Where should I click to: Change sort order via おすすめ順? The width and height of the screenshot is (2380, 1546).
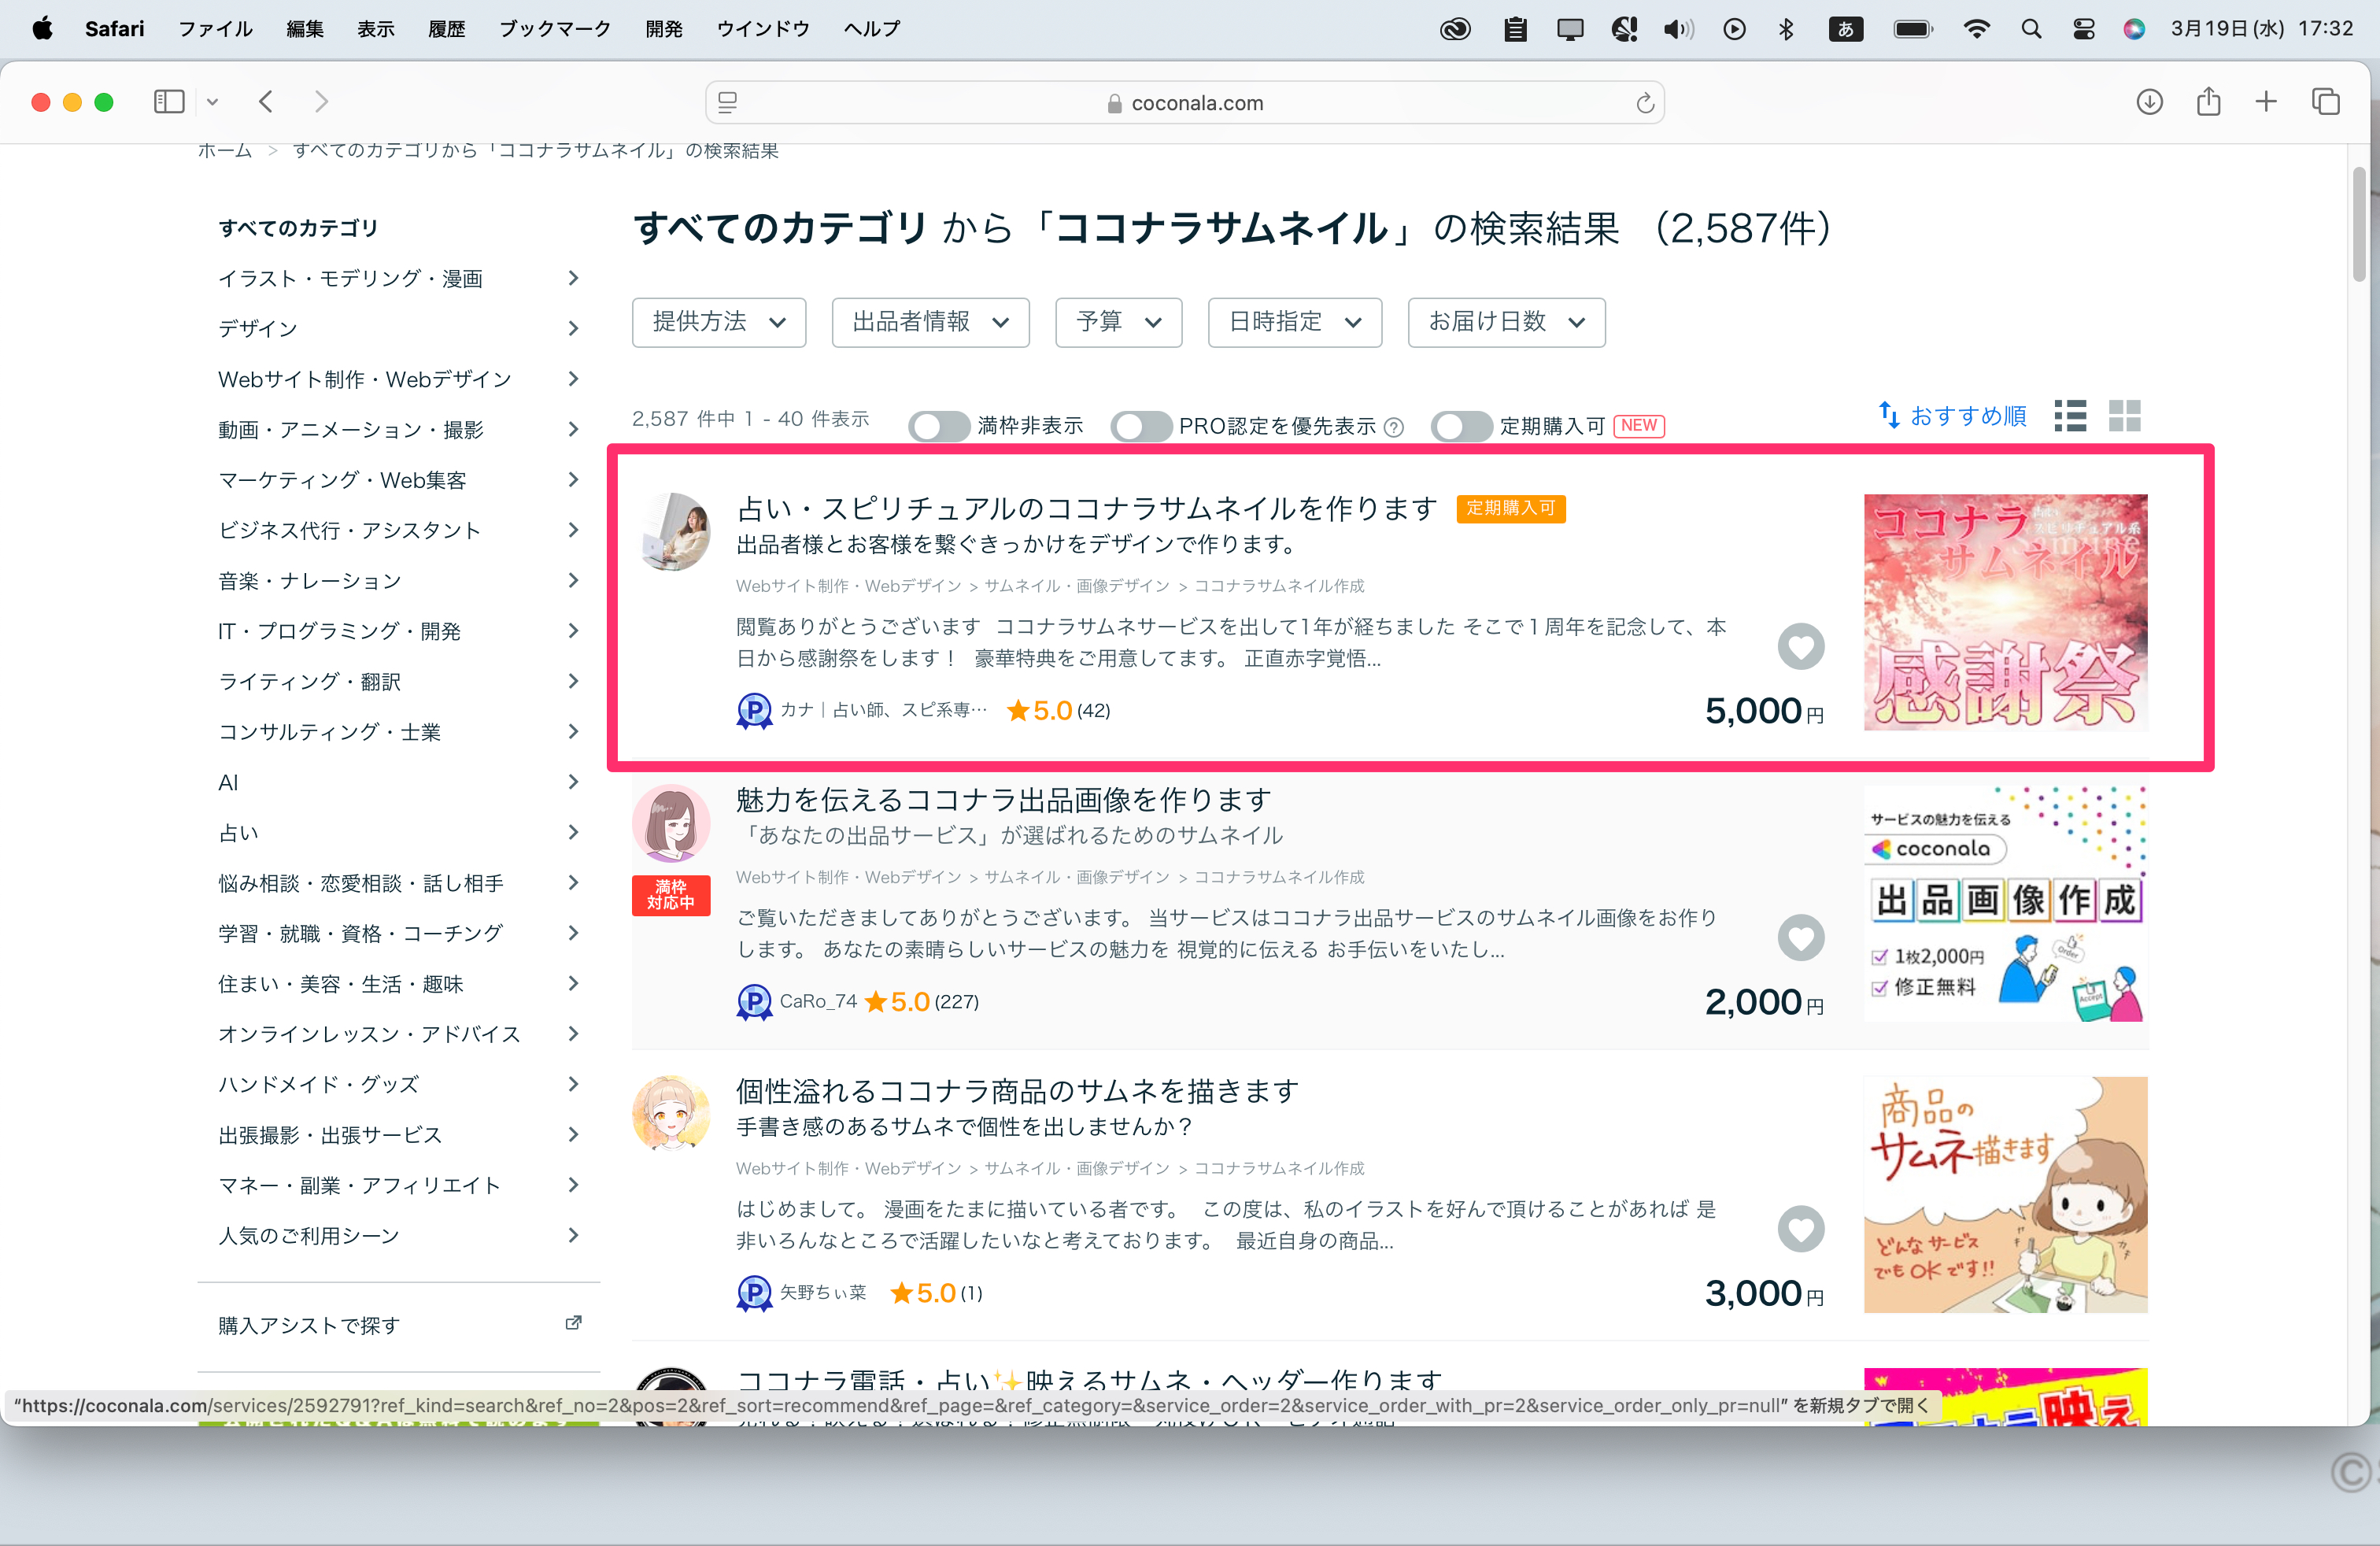(1953, 415)
